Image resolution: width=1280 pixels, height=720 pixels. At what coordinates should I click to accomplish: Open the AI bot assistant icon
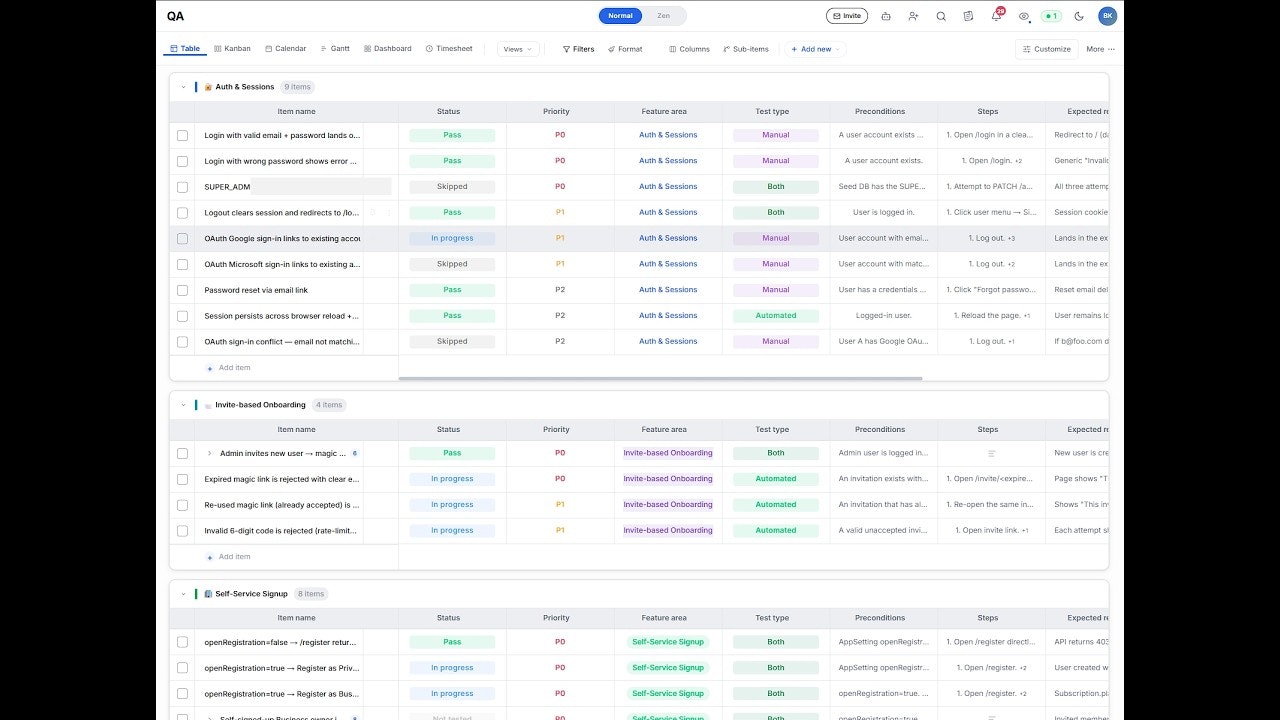tap(886, 16)
